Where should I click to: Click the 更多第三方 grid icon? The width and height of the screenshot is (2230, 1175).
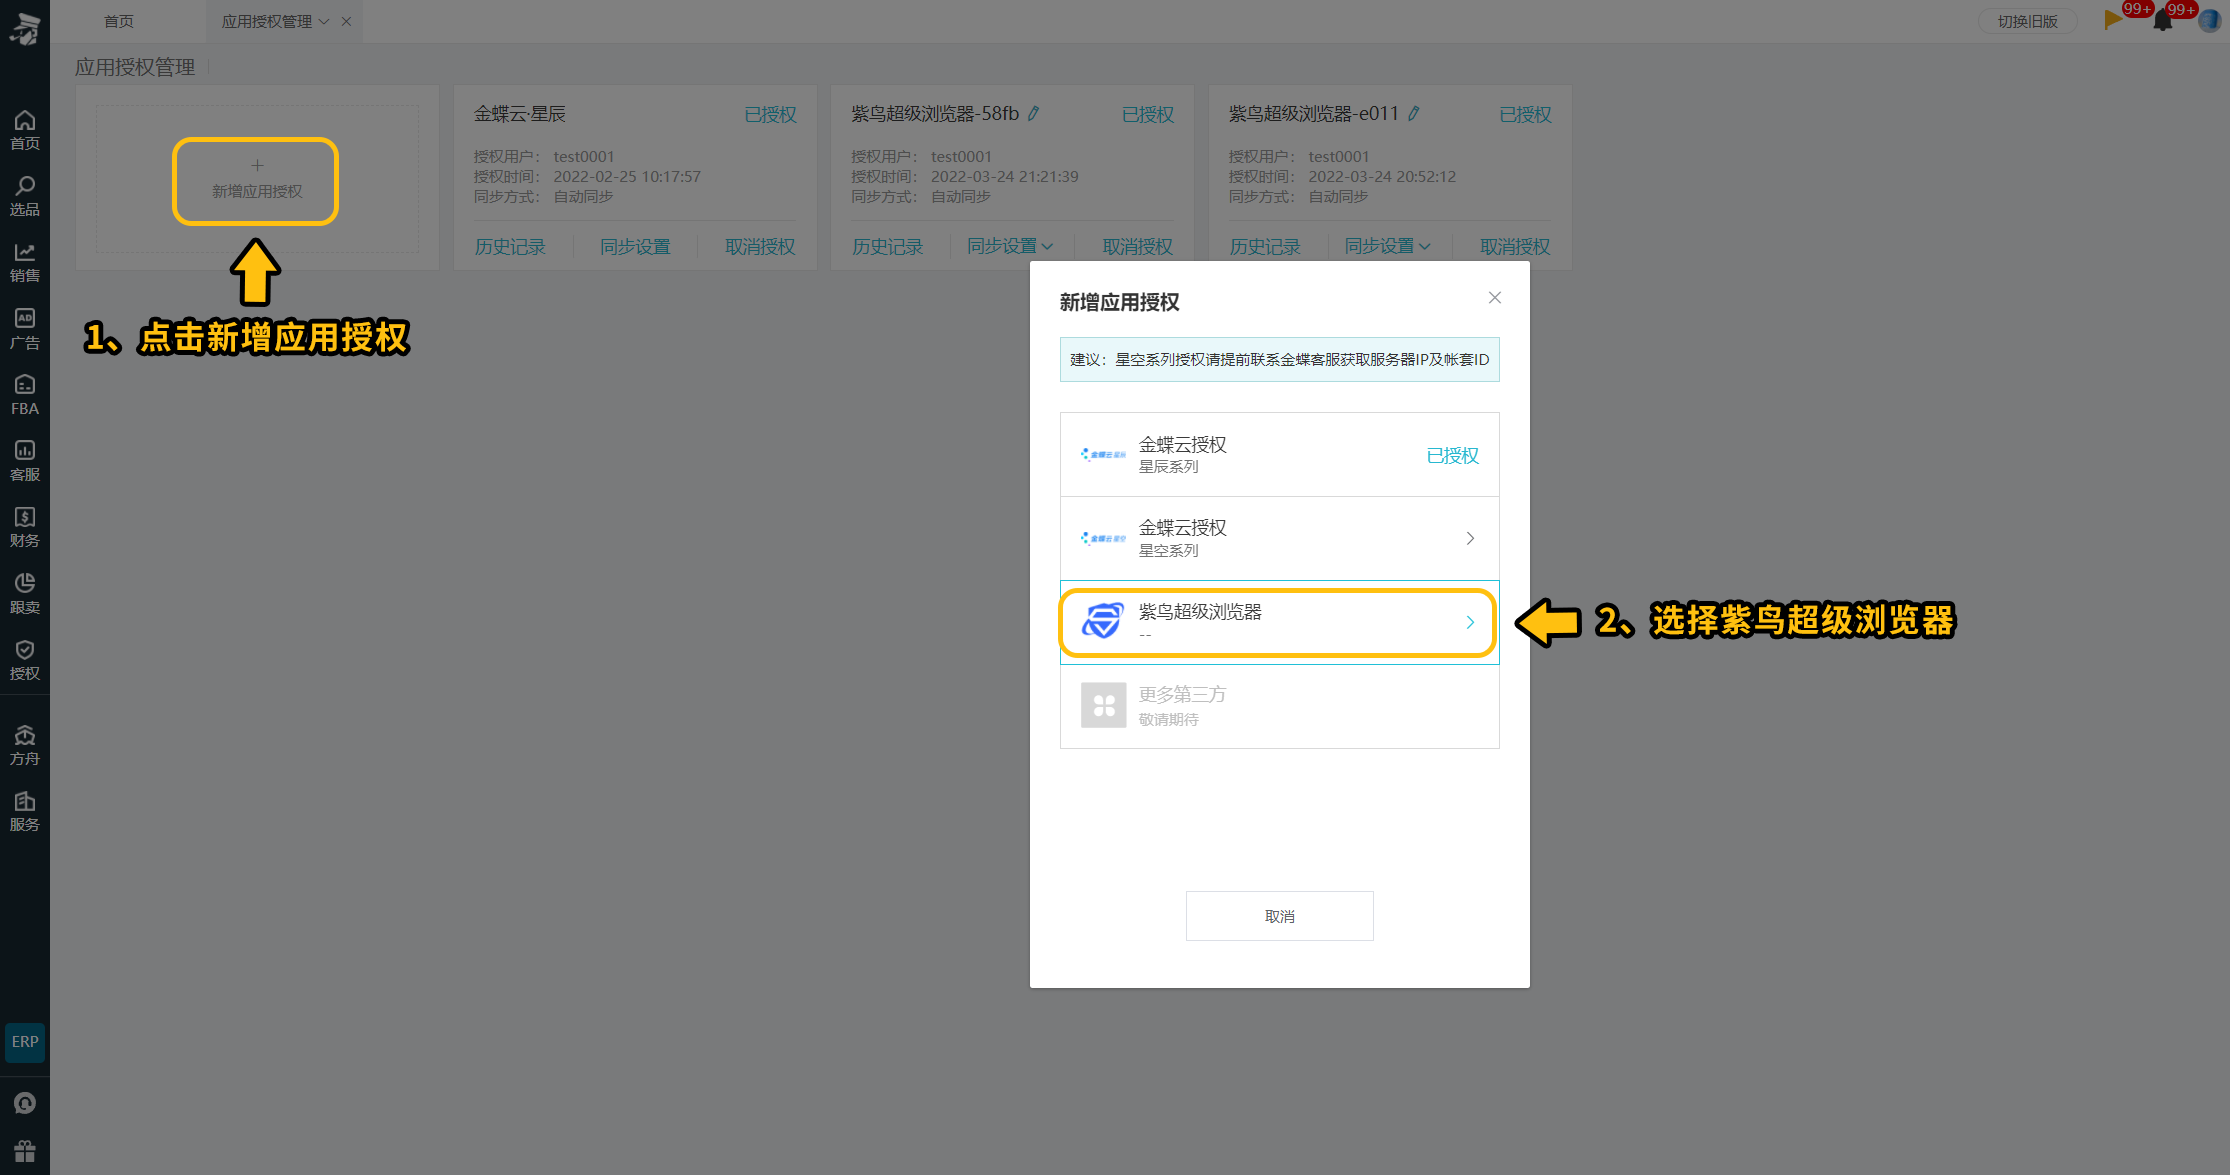1104,706
